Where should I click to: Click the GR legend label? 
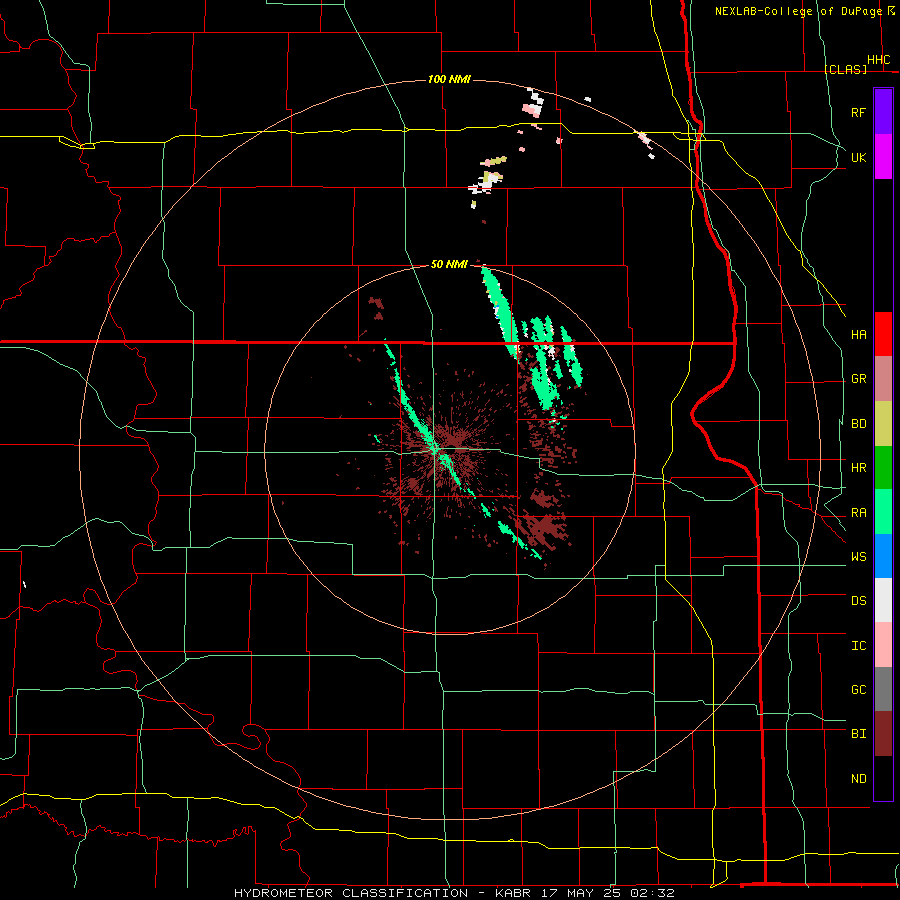pos(858,379)
